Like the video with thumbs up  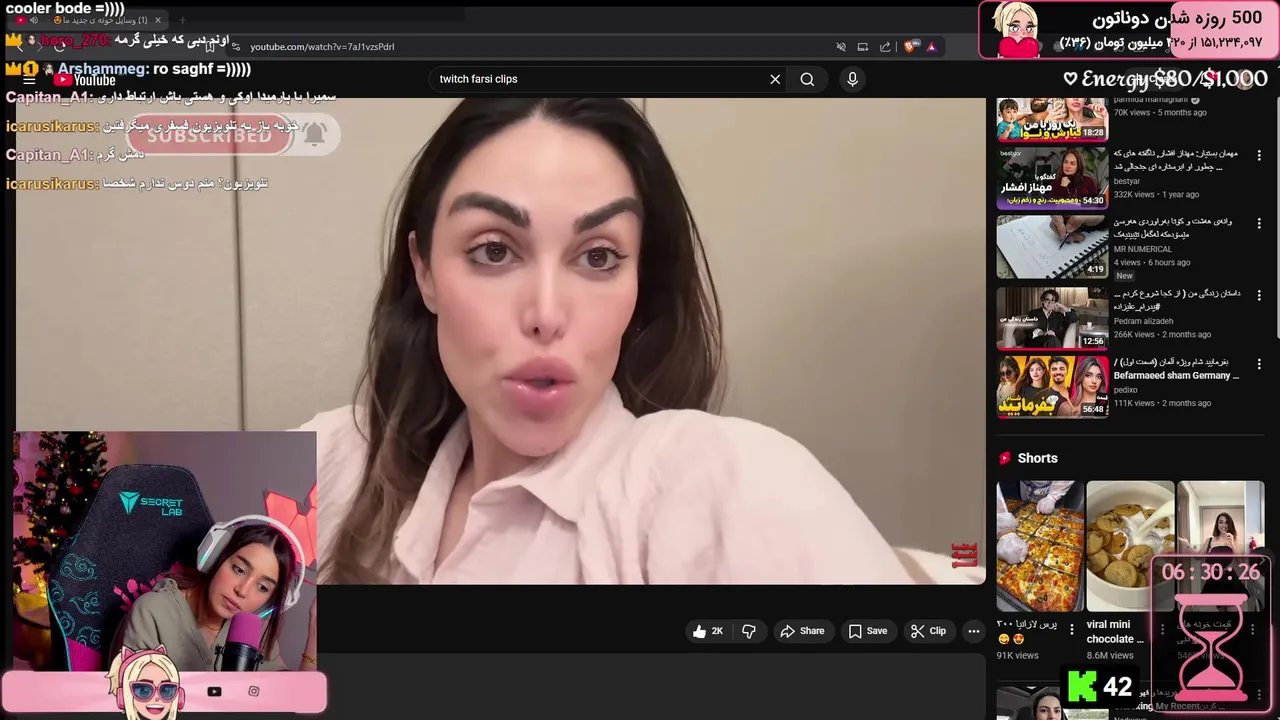pos(700,631)
